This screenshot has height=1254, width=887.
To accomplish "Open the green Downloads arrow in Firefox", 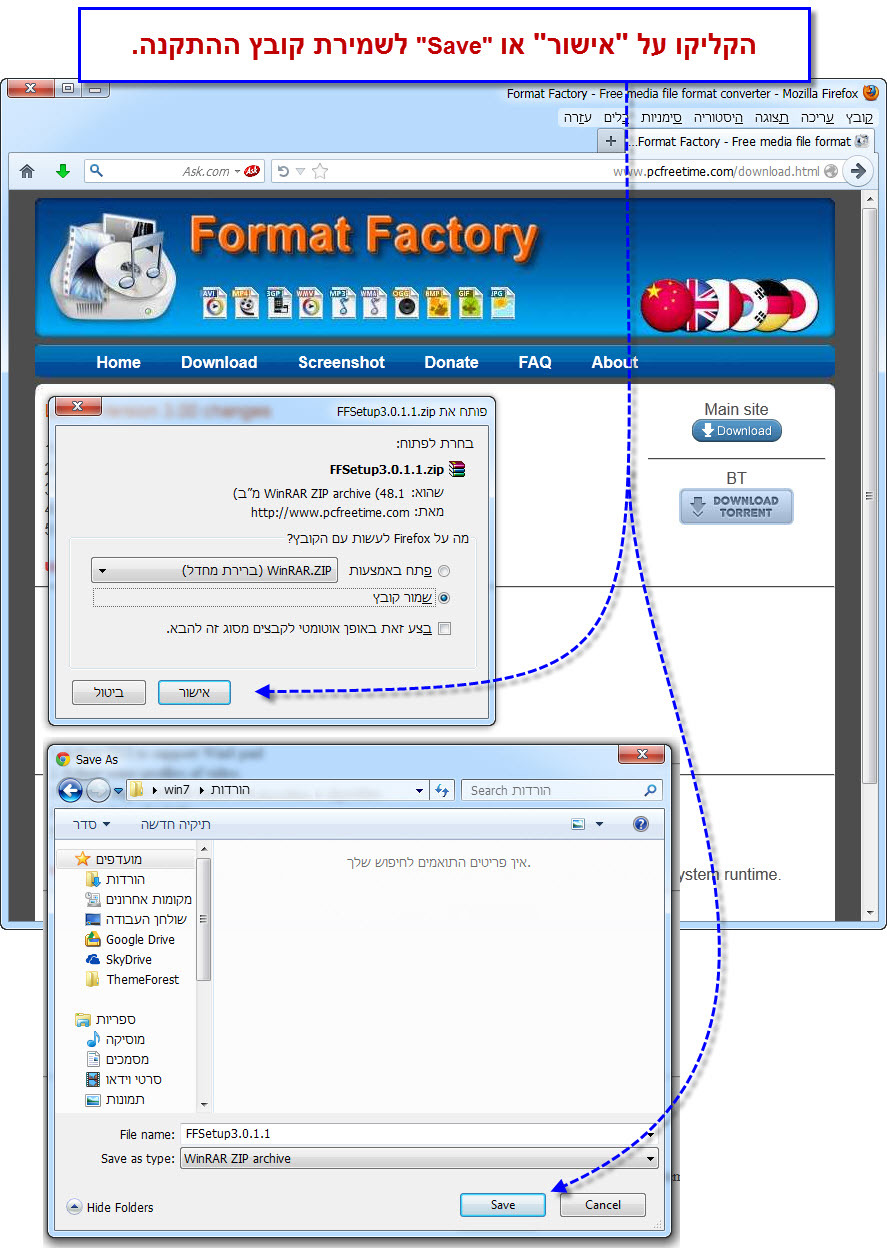I will [63, 171].
